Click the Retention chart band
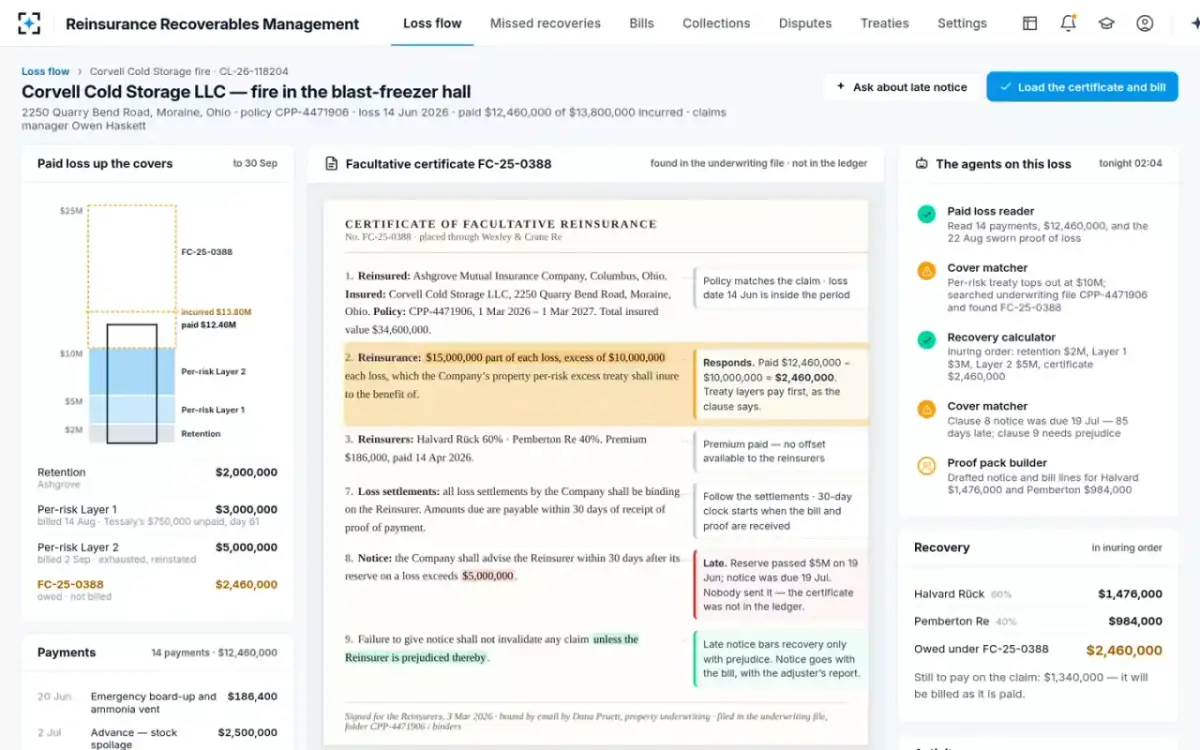 [132, 433]
